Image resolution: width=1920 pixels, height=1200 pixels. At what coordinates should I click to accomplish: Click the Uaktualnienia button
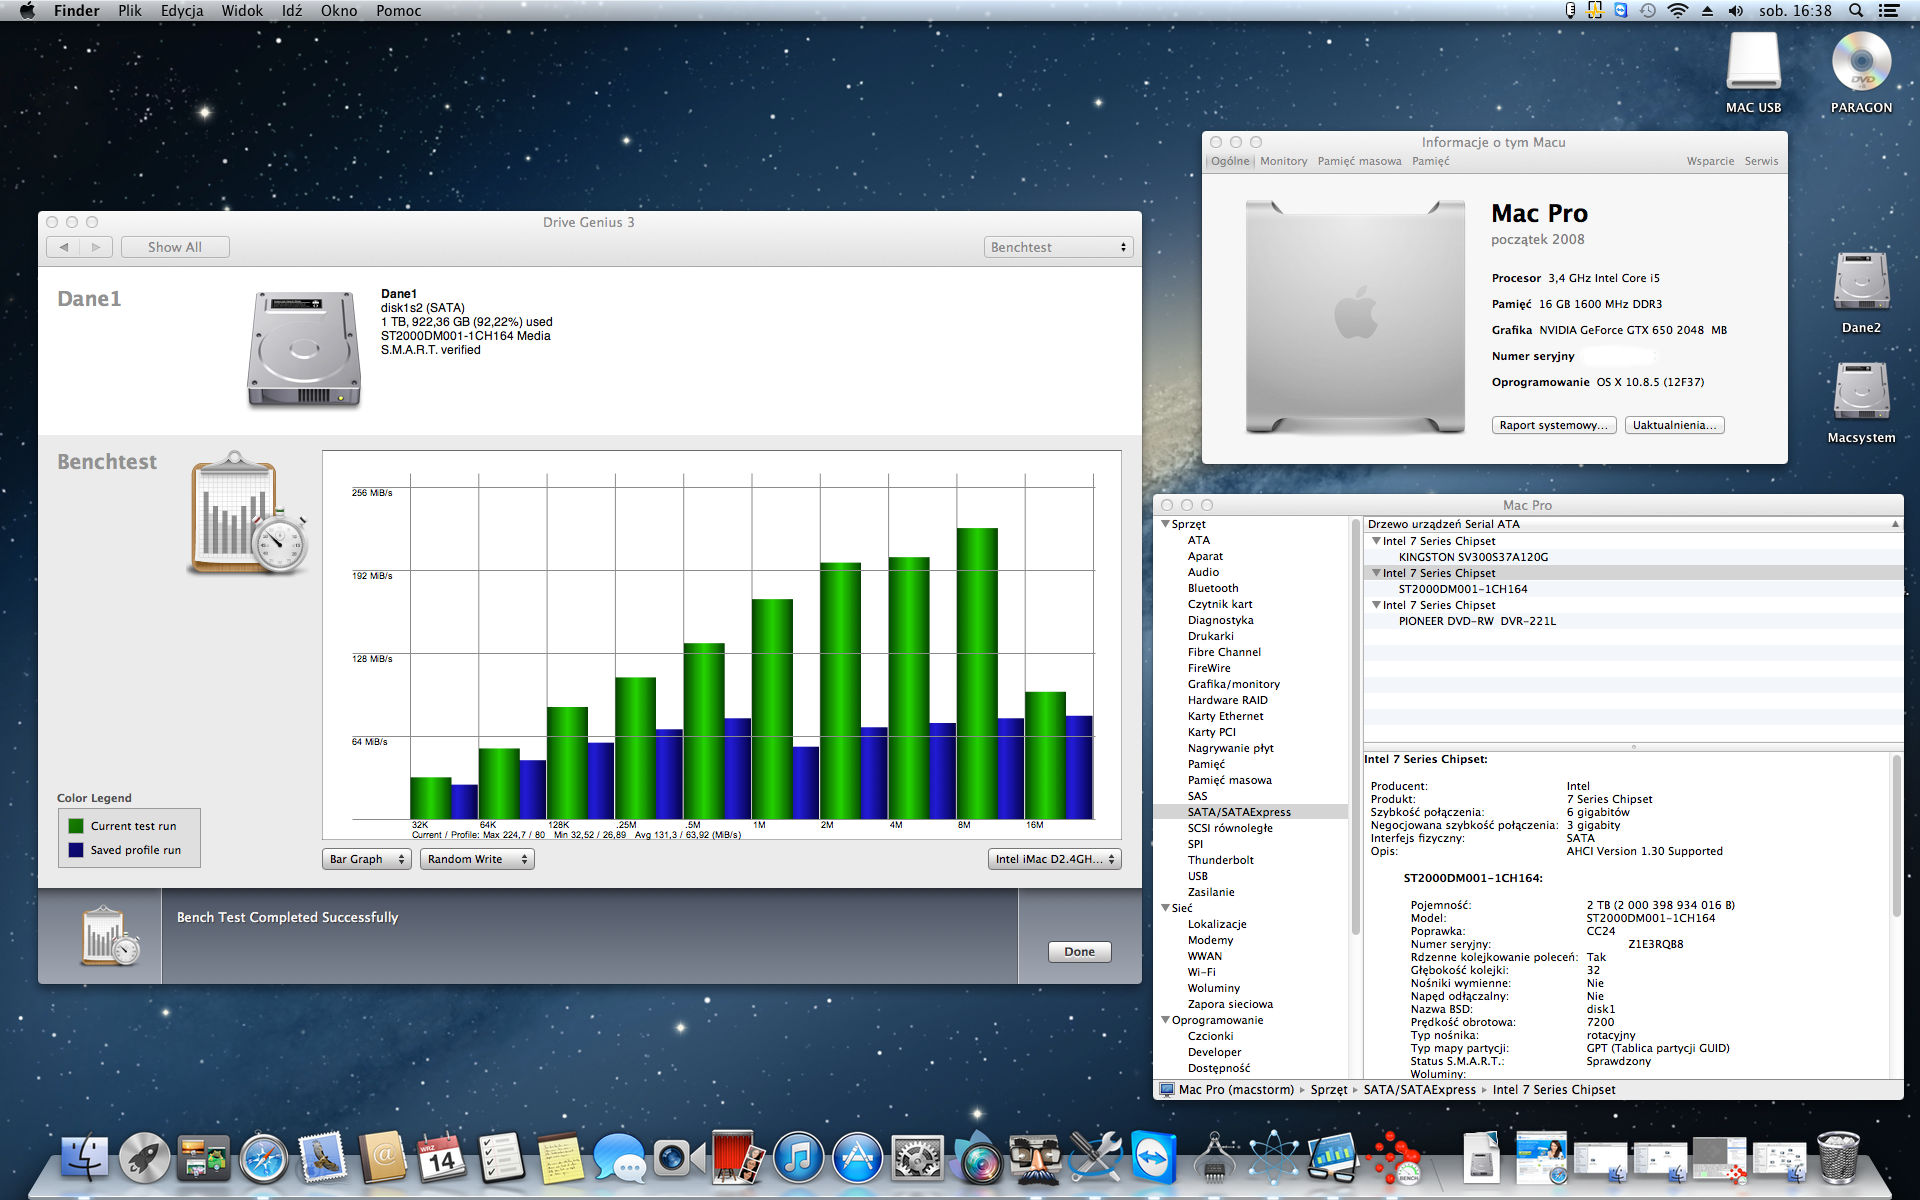1675,425
